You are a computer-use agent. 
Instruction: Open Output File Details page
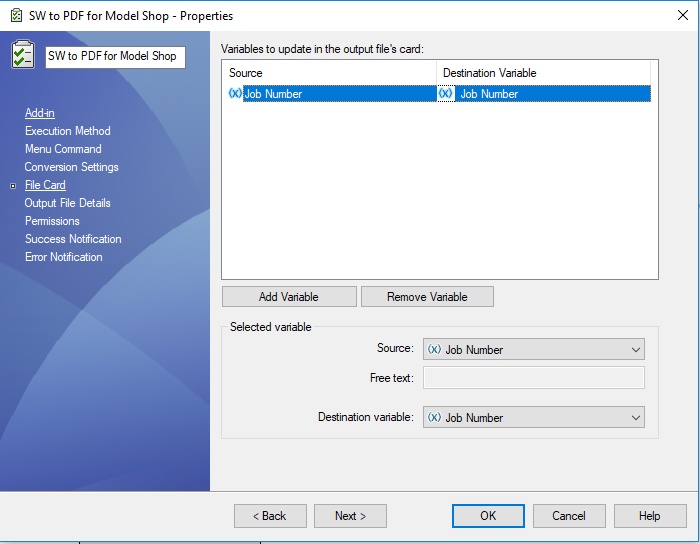coord(67,203)
